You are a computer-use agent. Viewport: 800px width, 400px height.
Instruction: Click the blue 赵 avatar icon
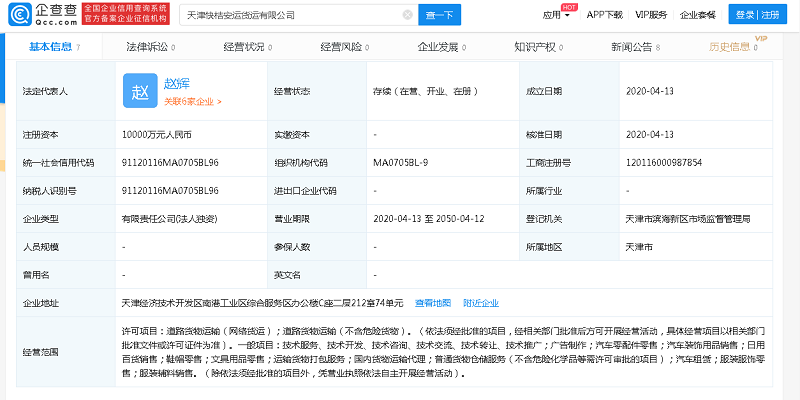139,91
